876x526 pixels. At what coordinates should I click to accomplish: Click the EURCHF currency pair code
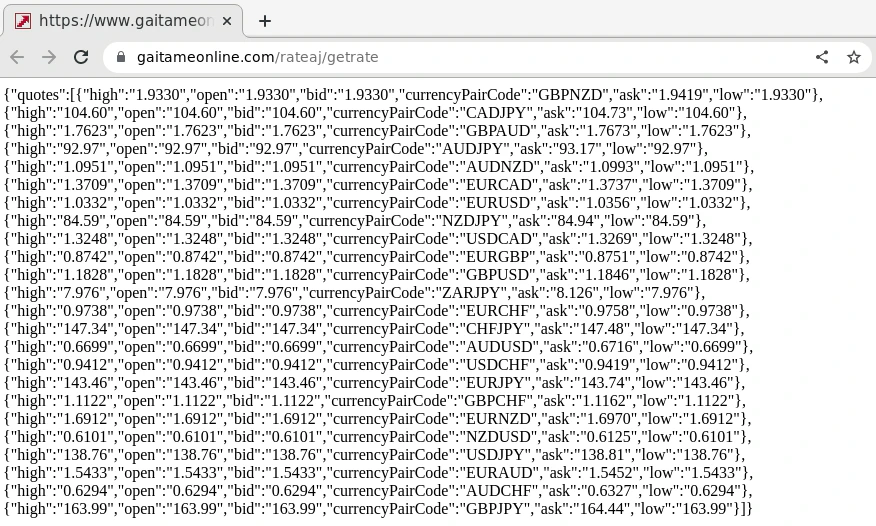pos(498,310)
